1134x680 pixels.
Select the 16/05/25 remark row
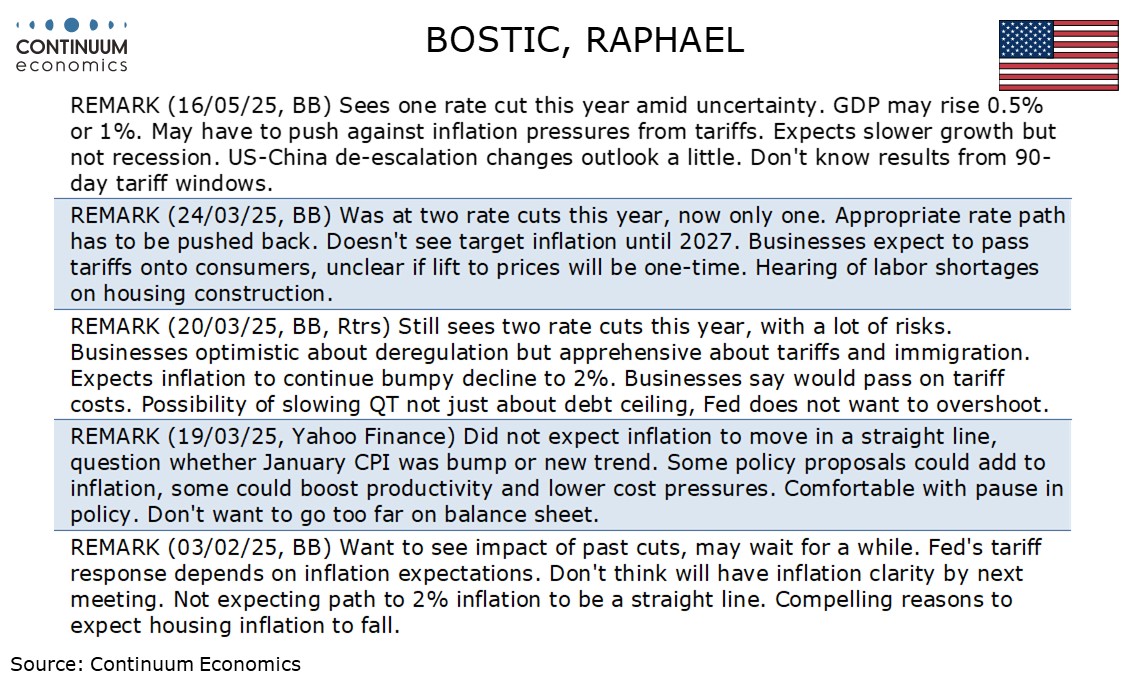point(563,144)
